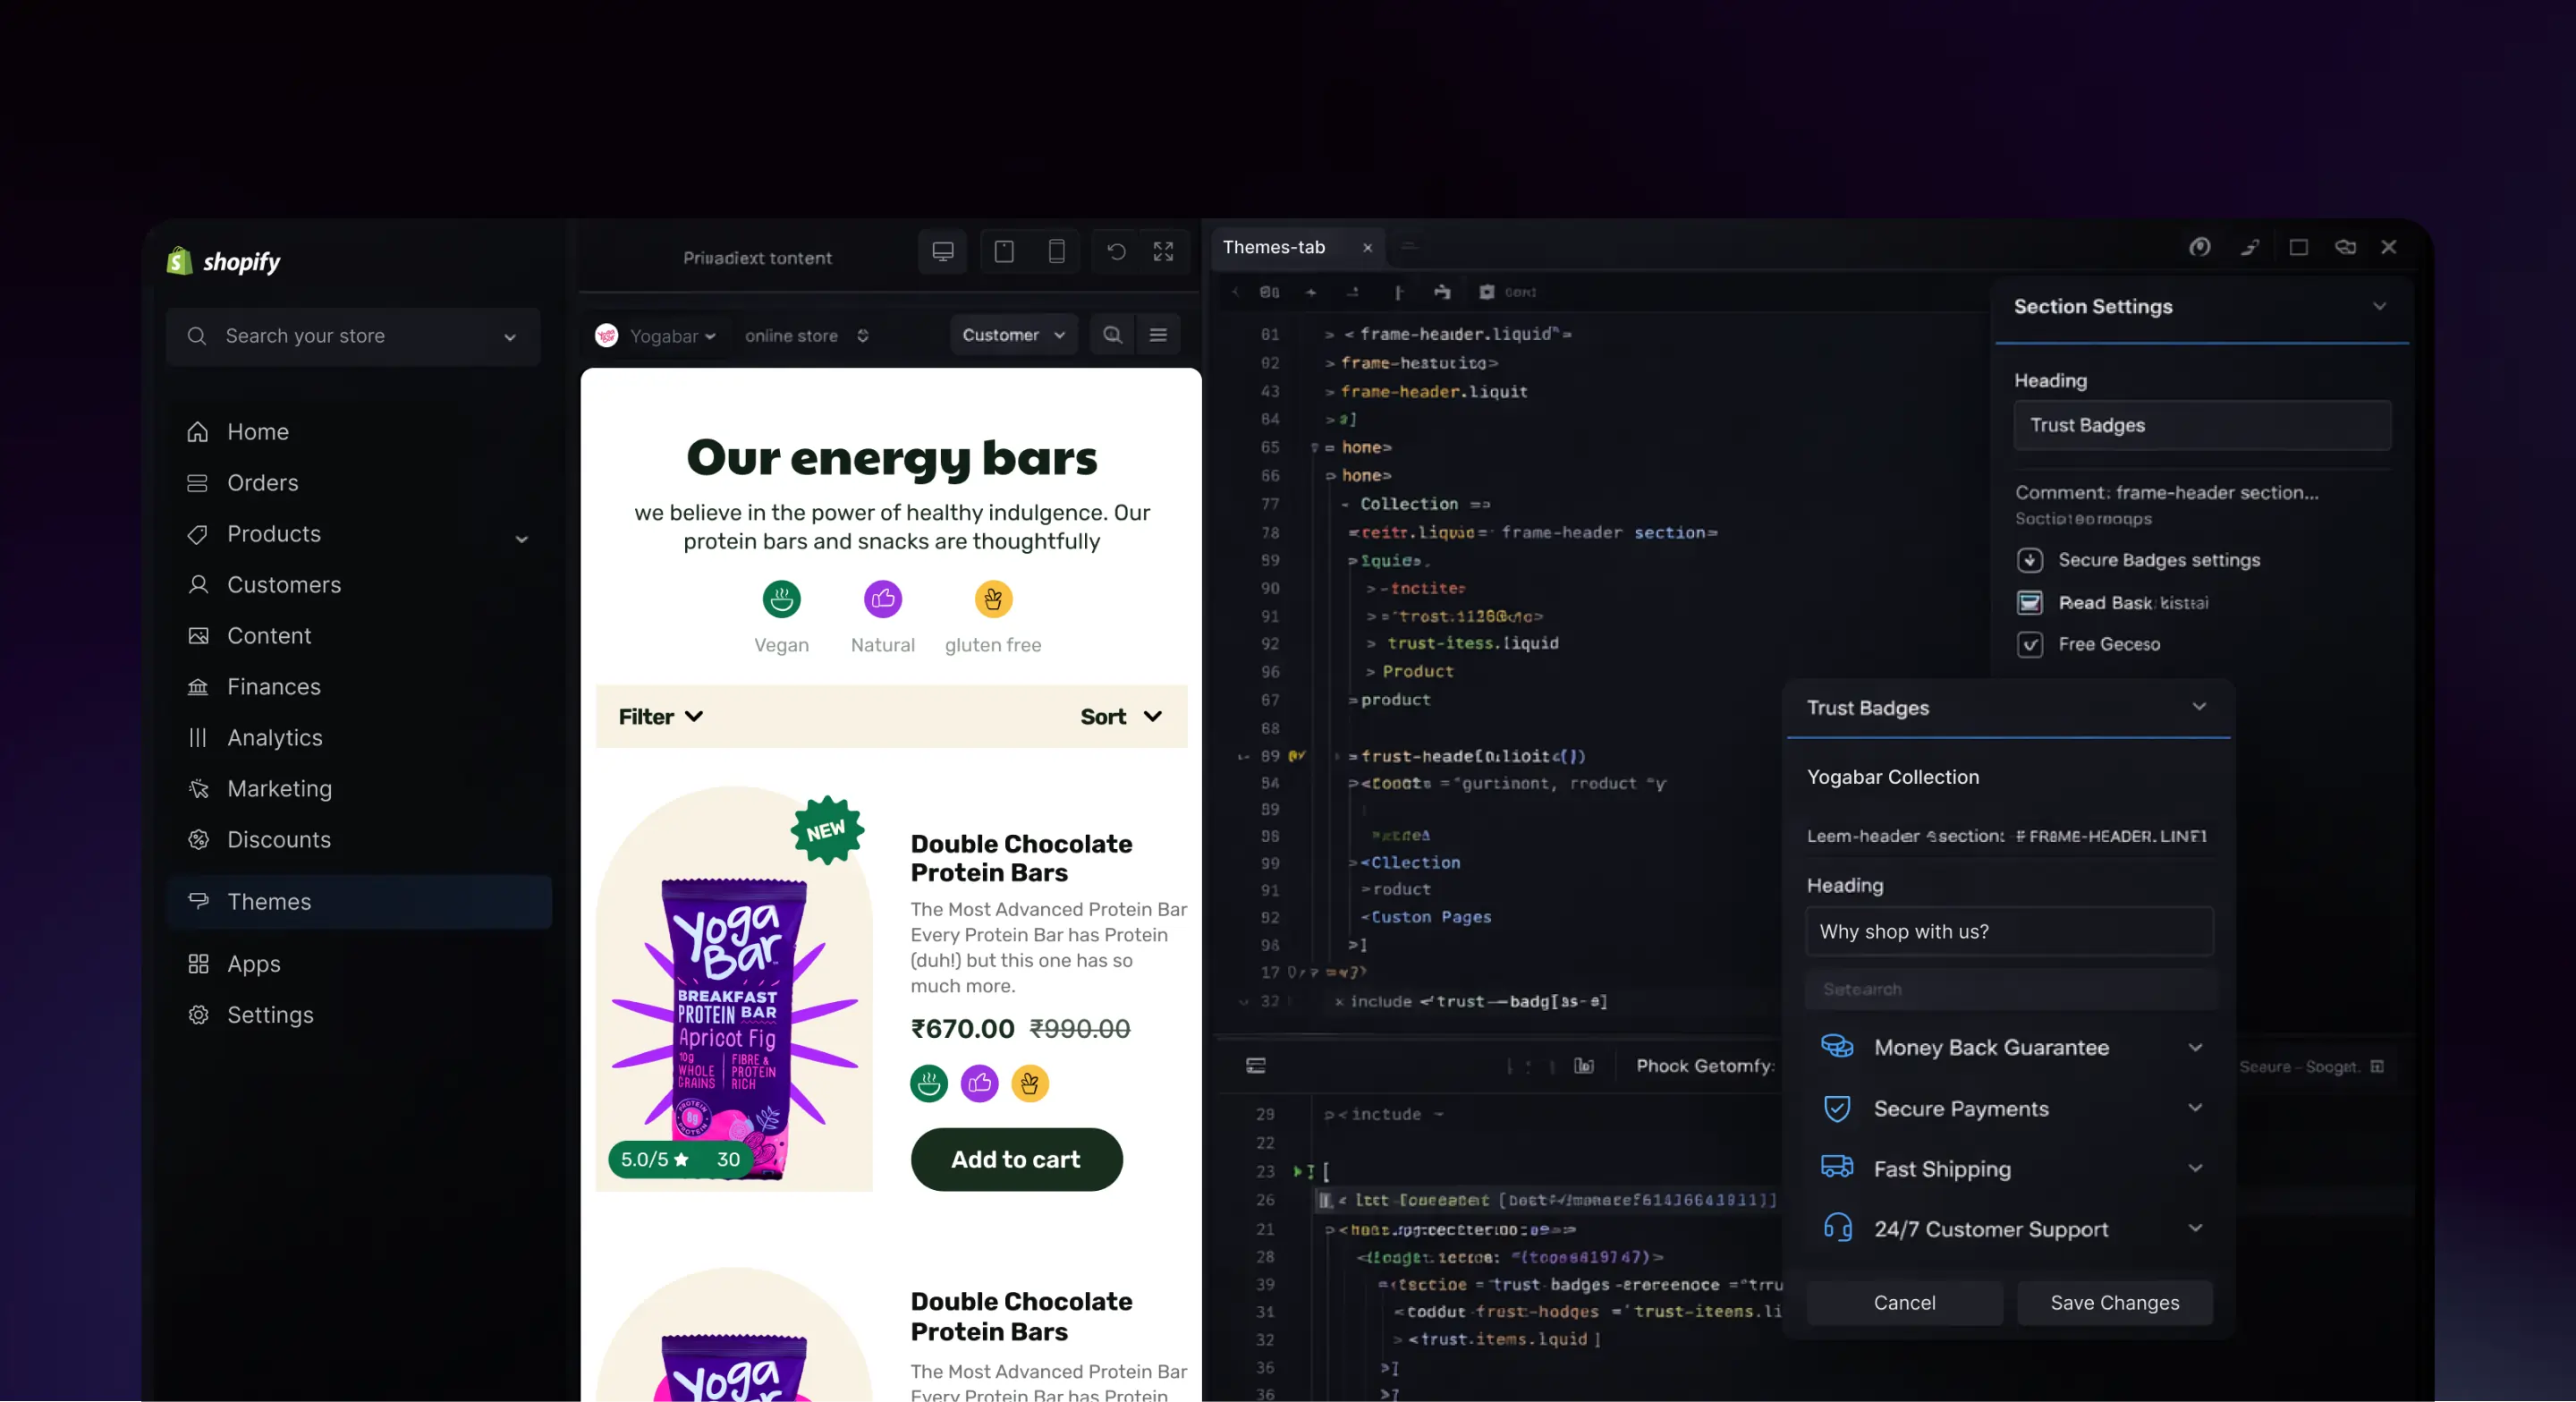Enable the Free Geceso checkbox
The width and height of the screenshot is (2576, 1402).
(x=2031, y=645)
